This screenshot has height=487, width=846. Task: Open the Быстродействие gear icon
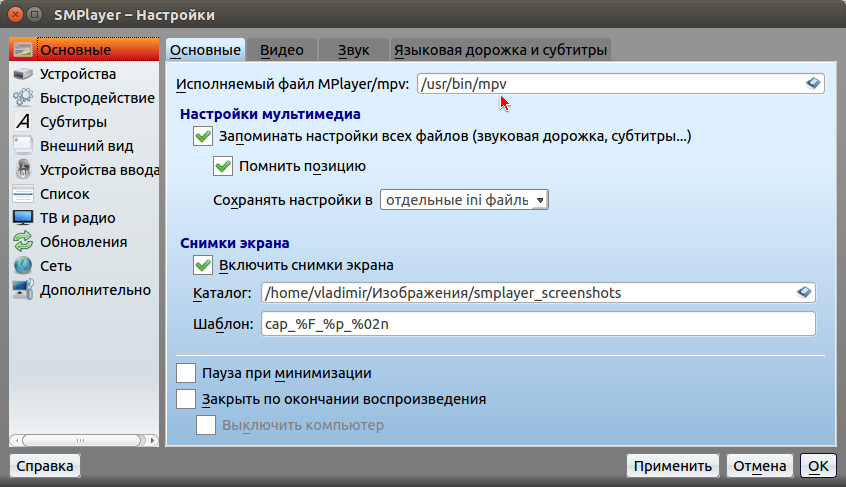[x=23, y=98]
